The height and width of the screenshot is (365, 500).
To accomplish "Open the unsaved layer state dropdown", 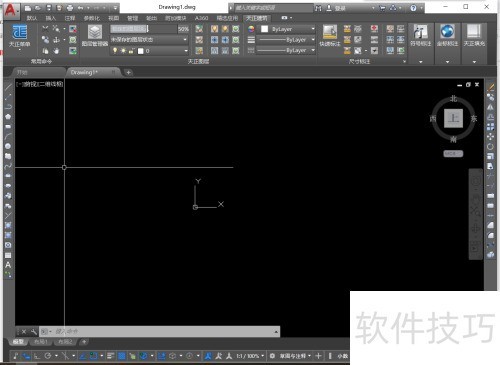I will tap(149, 40).
